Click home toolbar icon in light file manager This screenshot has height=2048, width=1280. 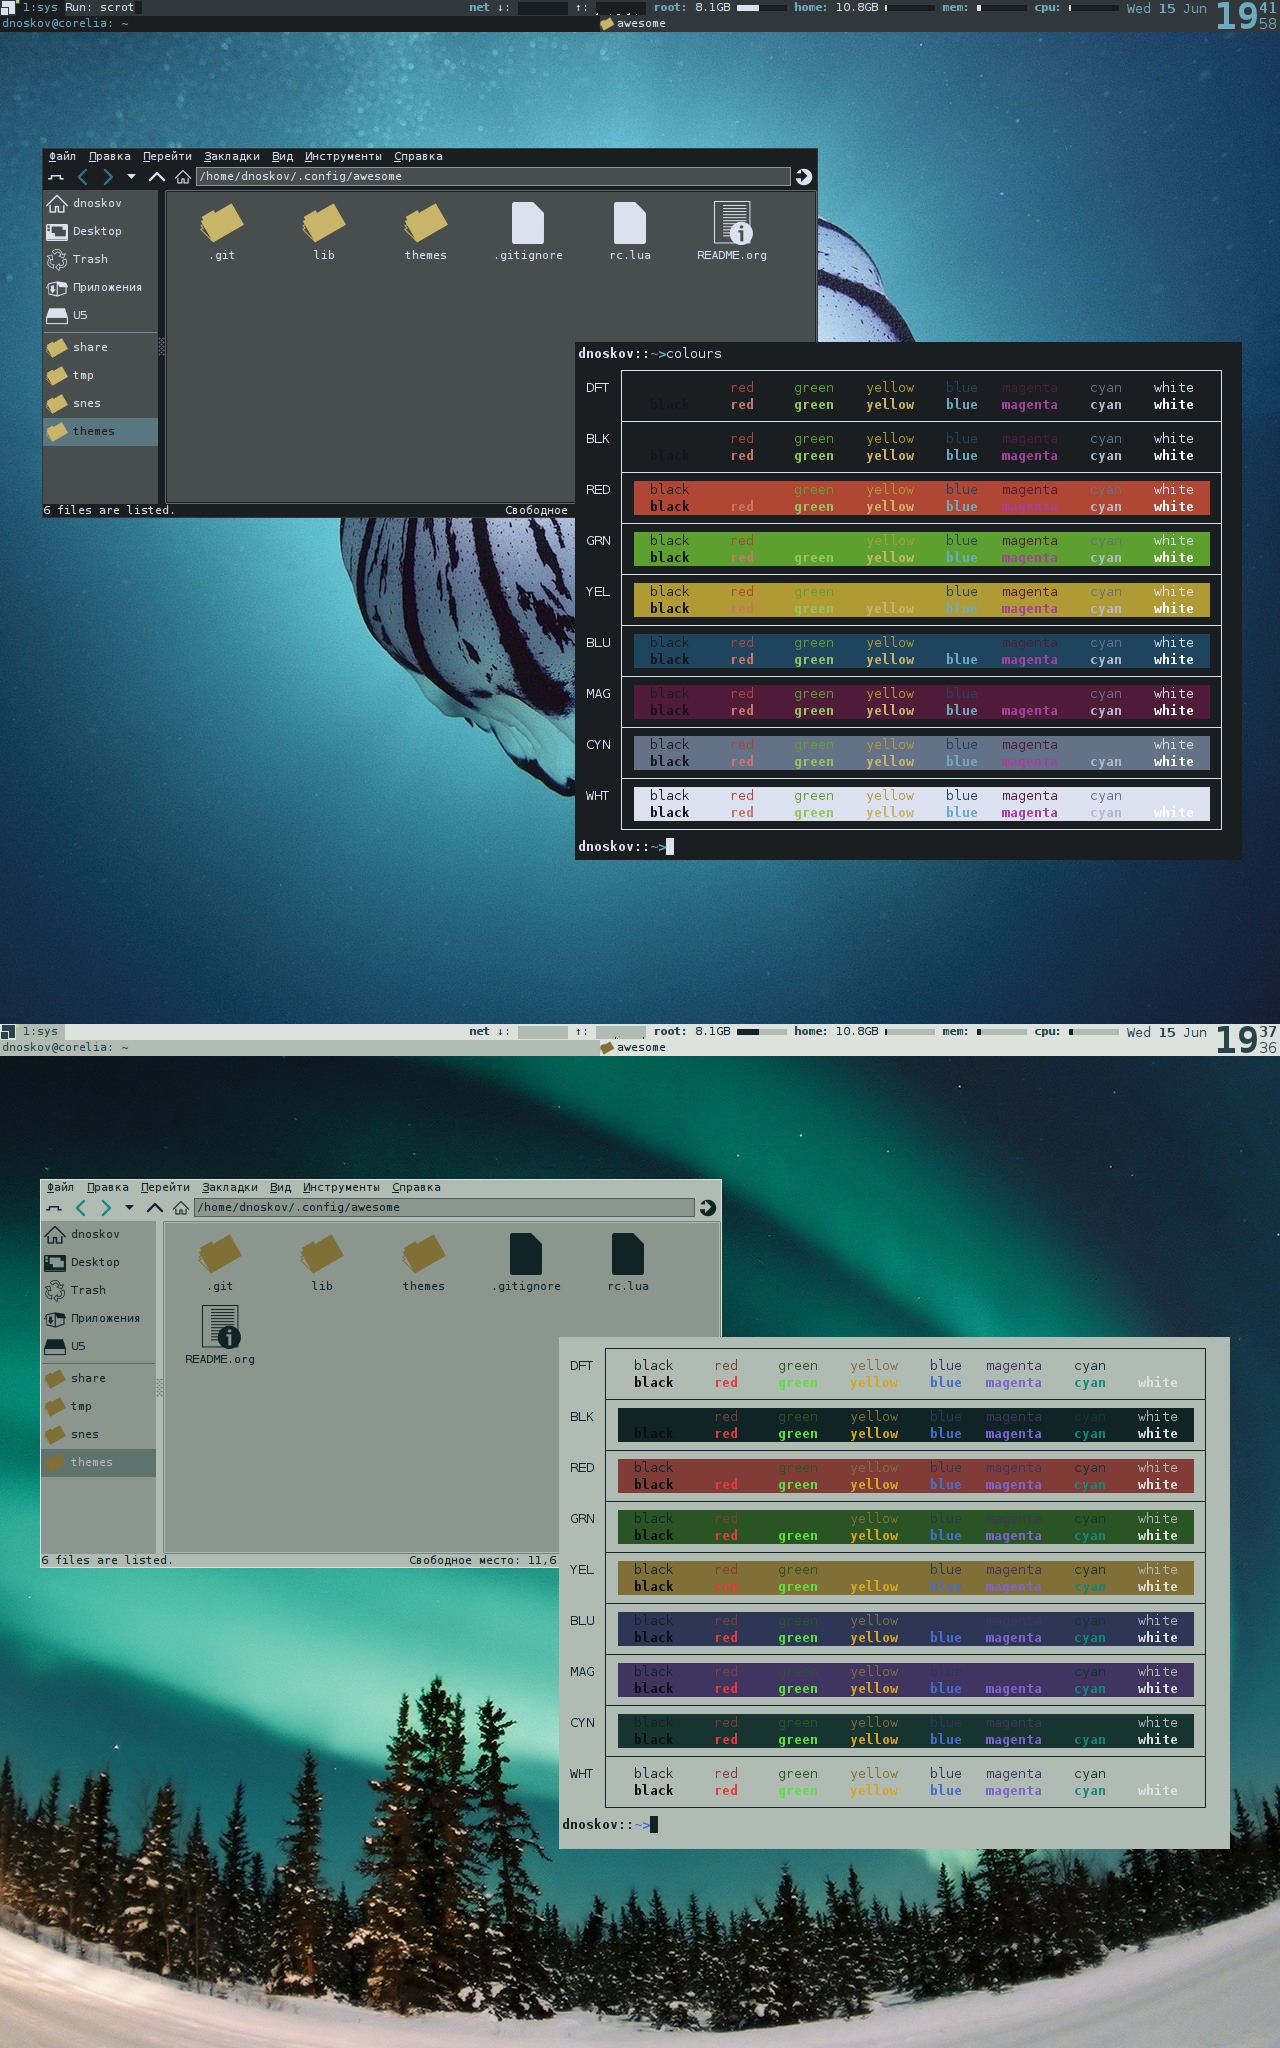click(x=181, y=1208)
